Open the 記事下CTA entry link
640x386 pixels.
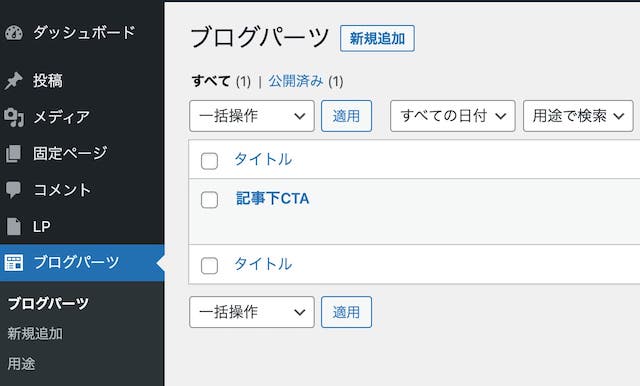pos(273,199)
